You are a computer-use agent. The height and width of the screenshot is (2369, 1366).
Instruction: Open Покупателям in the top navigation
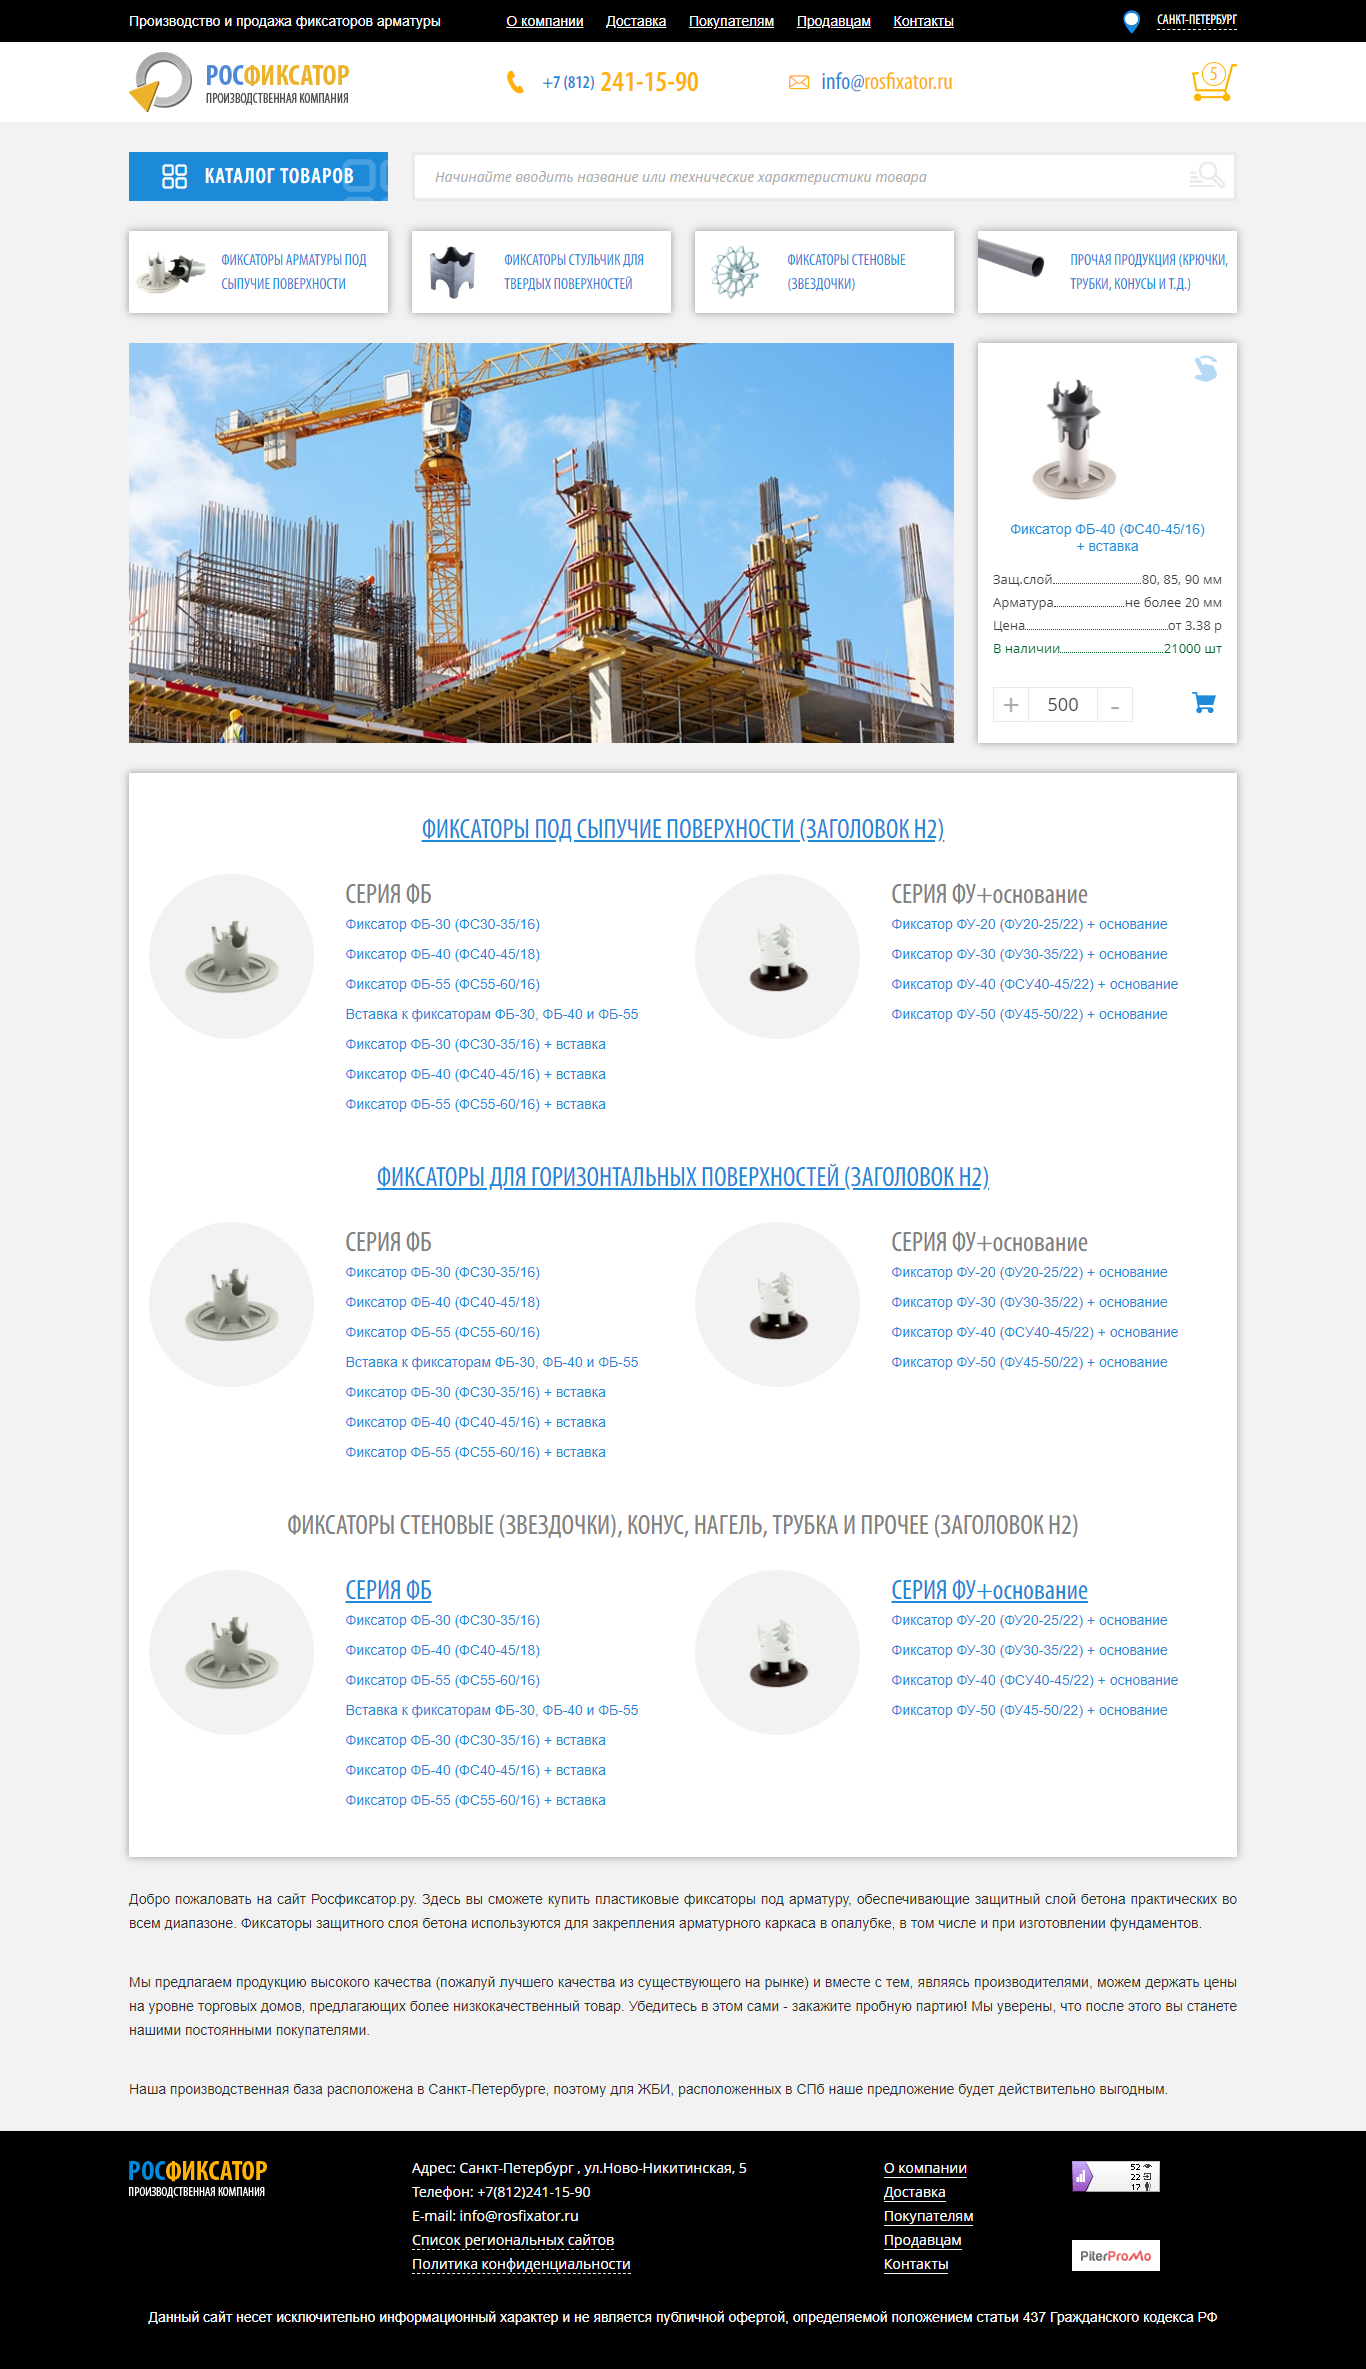[731, 21]
